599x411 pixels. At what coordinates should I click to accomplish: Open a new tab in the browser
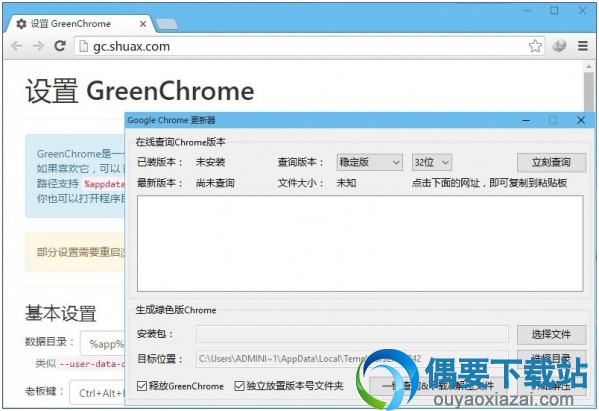(x=167, y=24)
